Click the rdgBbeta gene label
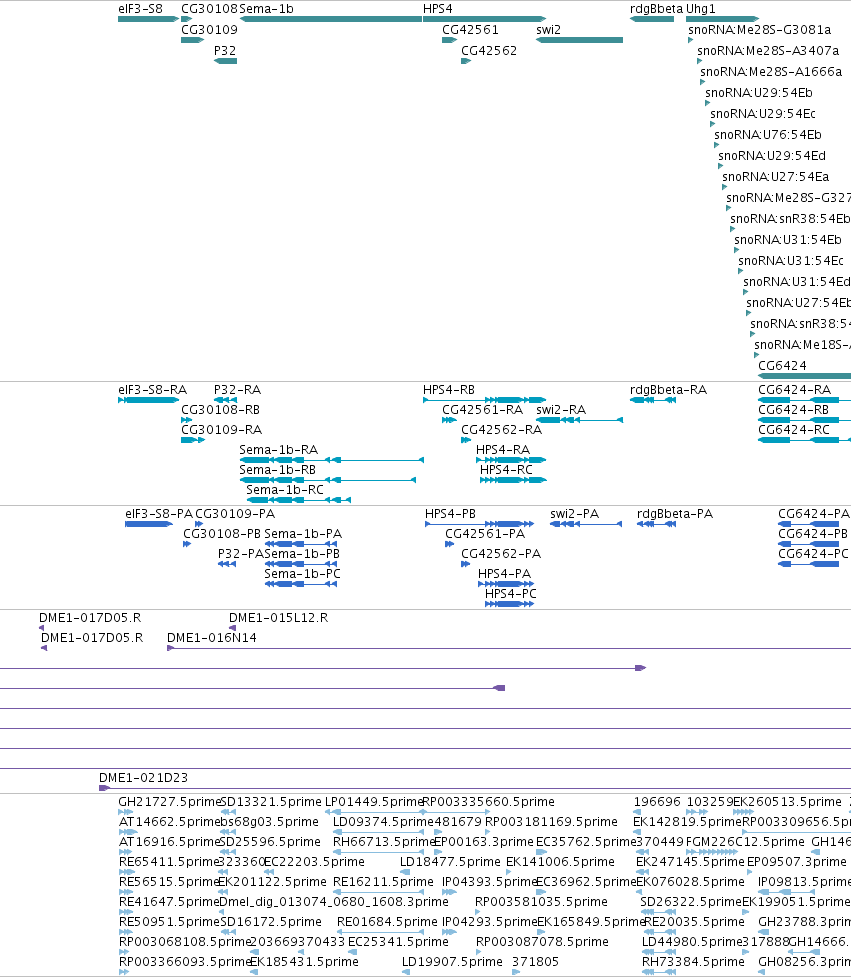This screenshot has height=977, width=851. point(657,9)
